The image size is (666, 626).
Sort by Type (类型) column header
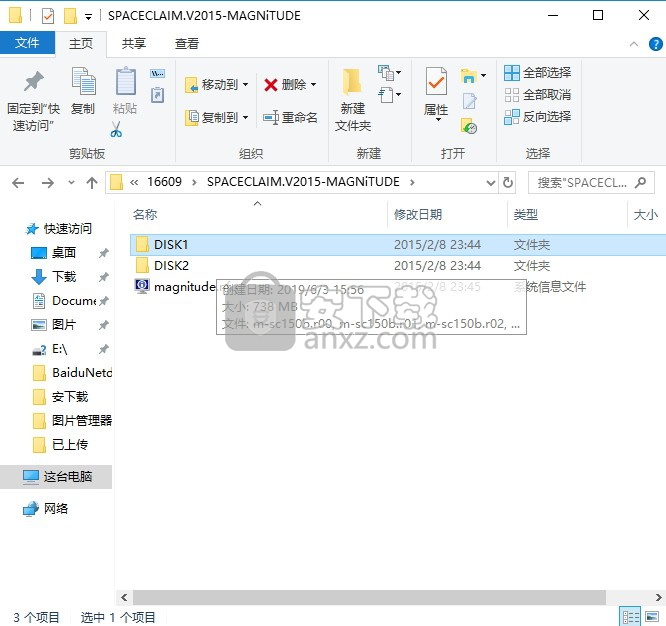point(526,215)
